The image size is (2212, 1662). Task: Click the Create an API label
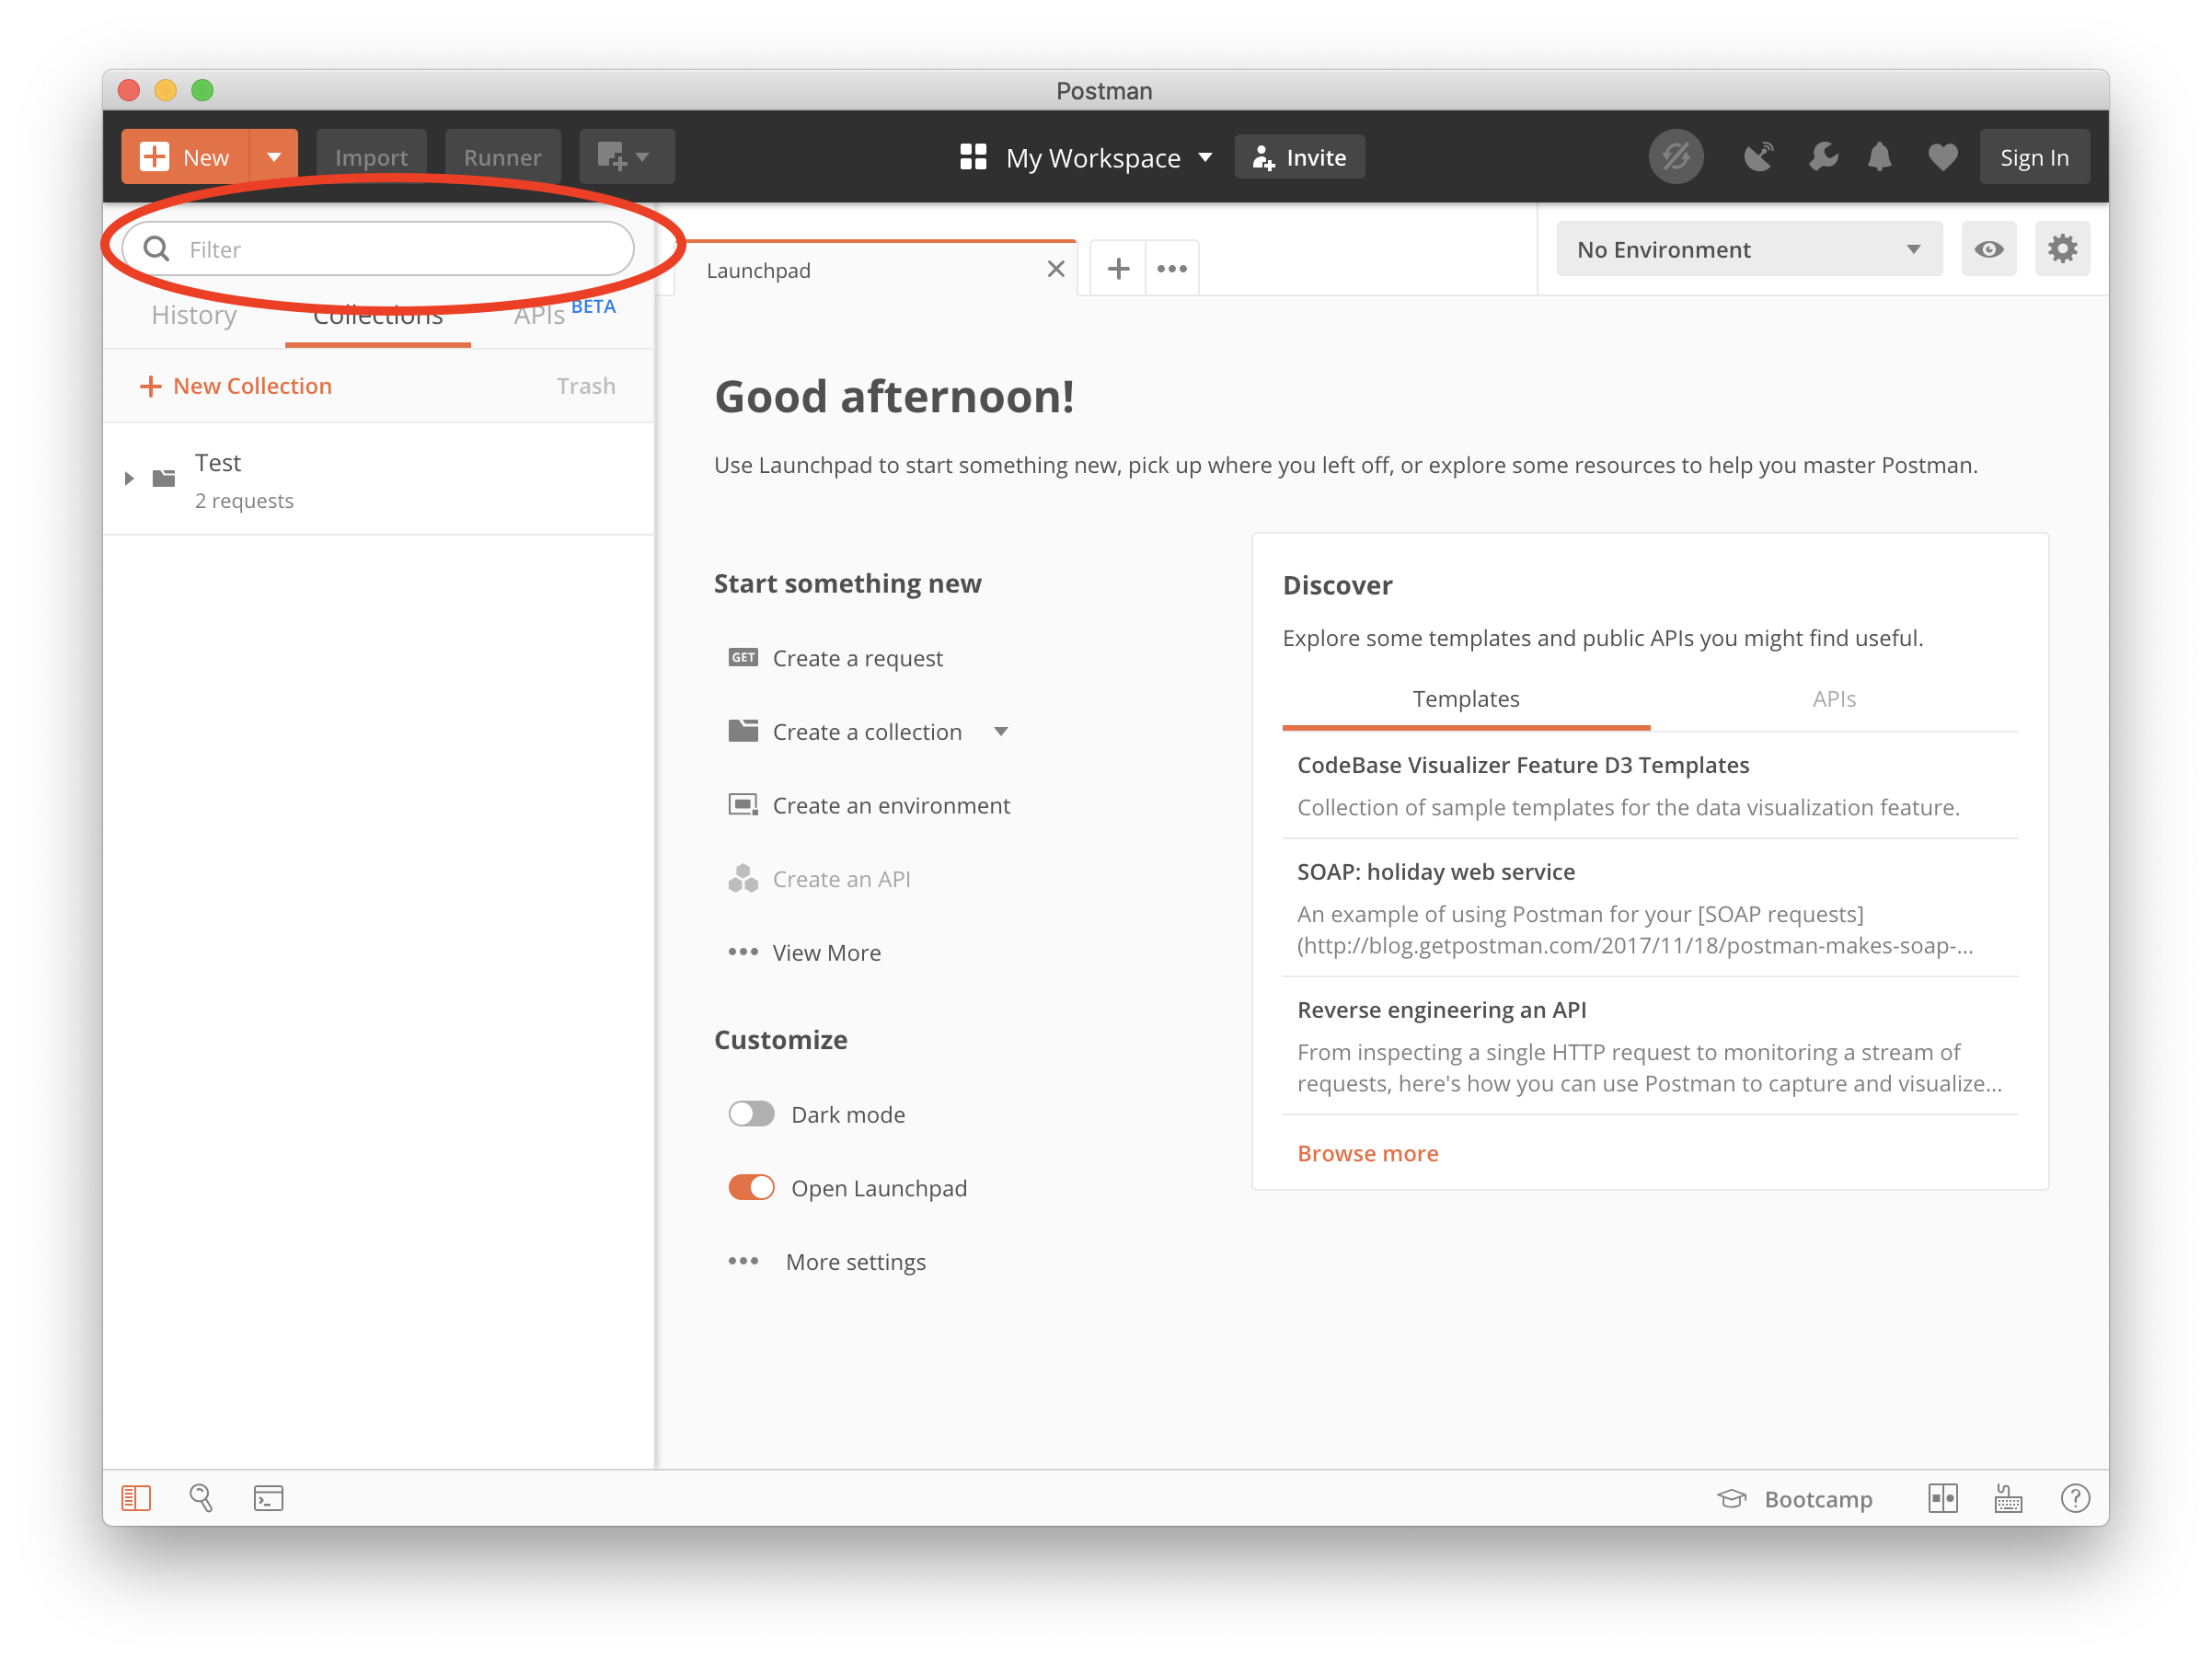click(841, 879)
